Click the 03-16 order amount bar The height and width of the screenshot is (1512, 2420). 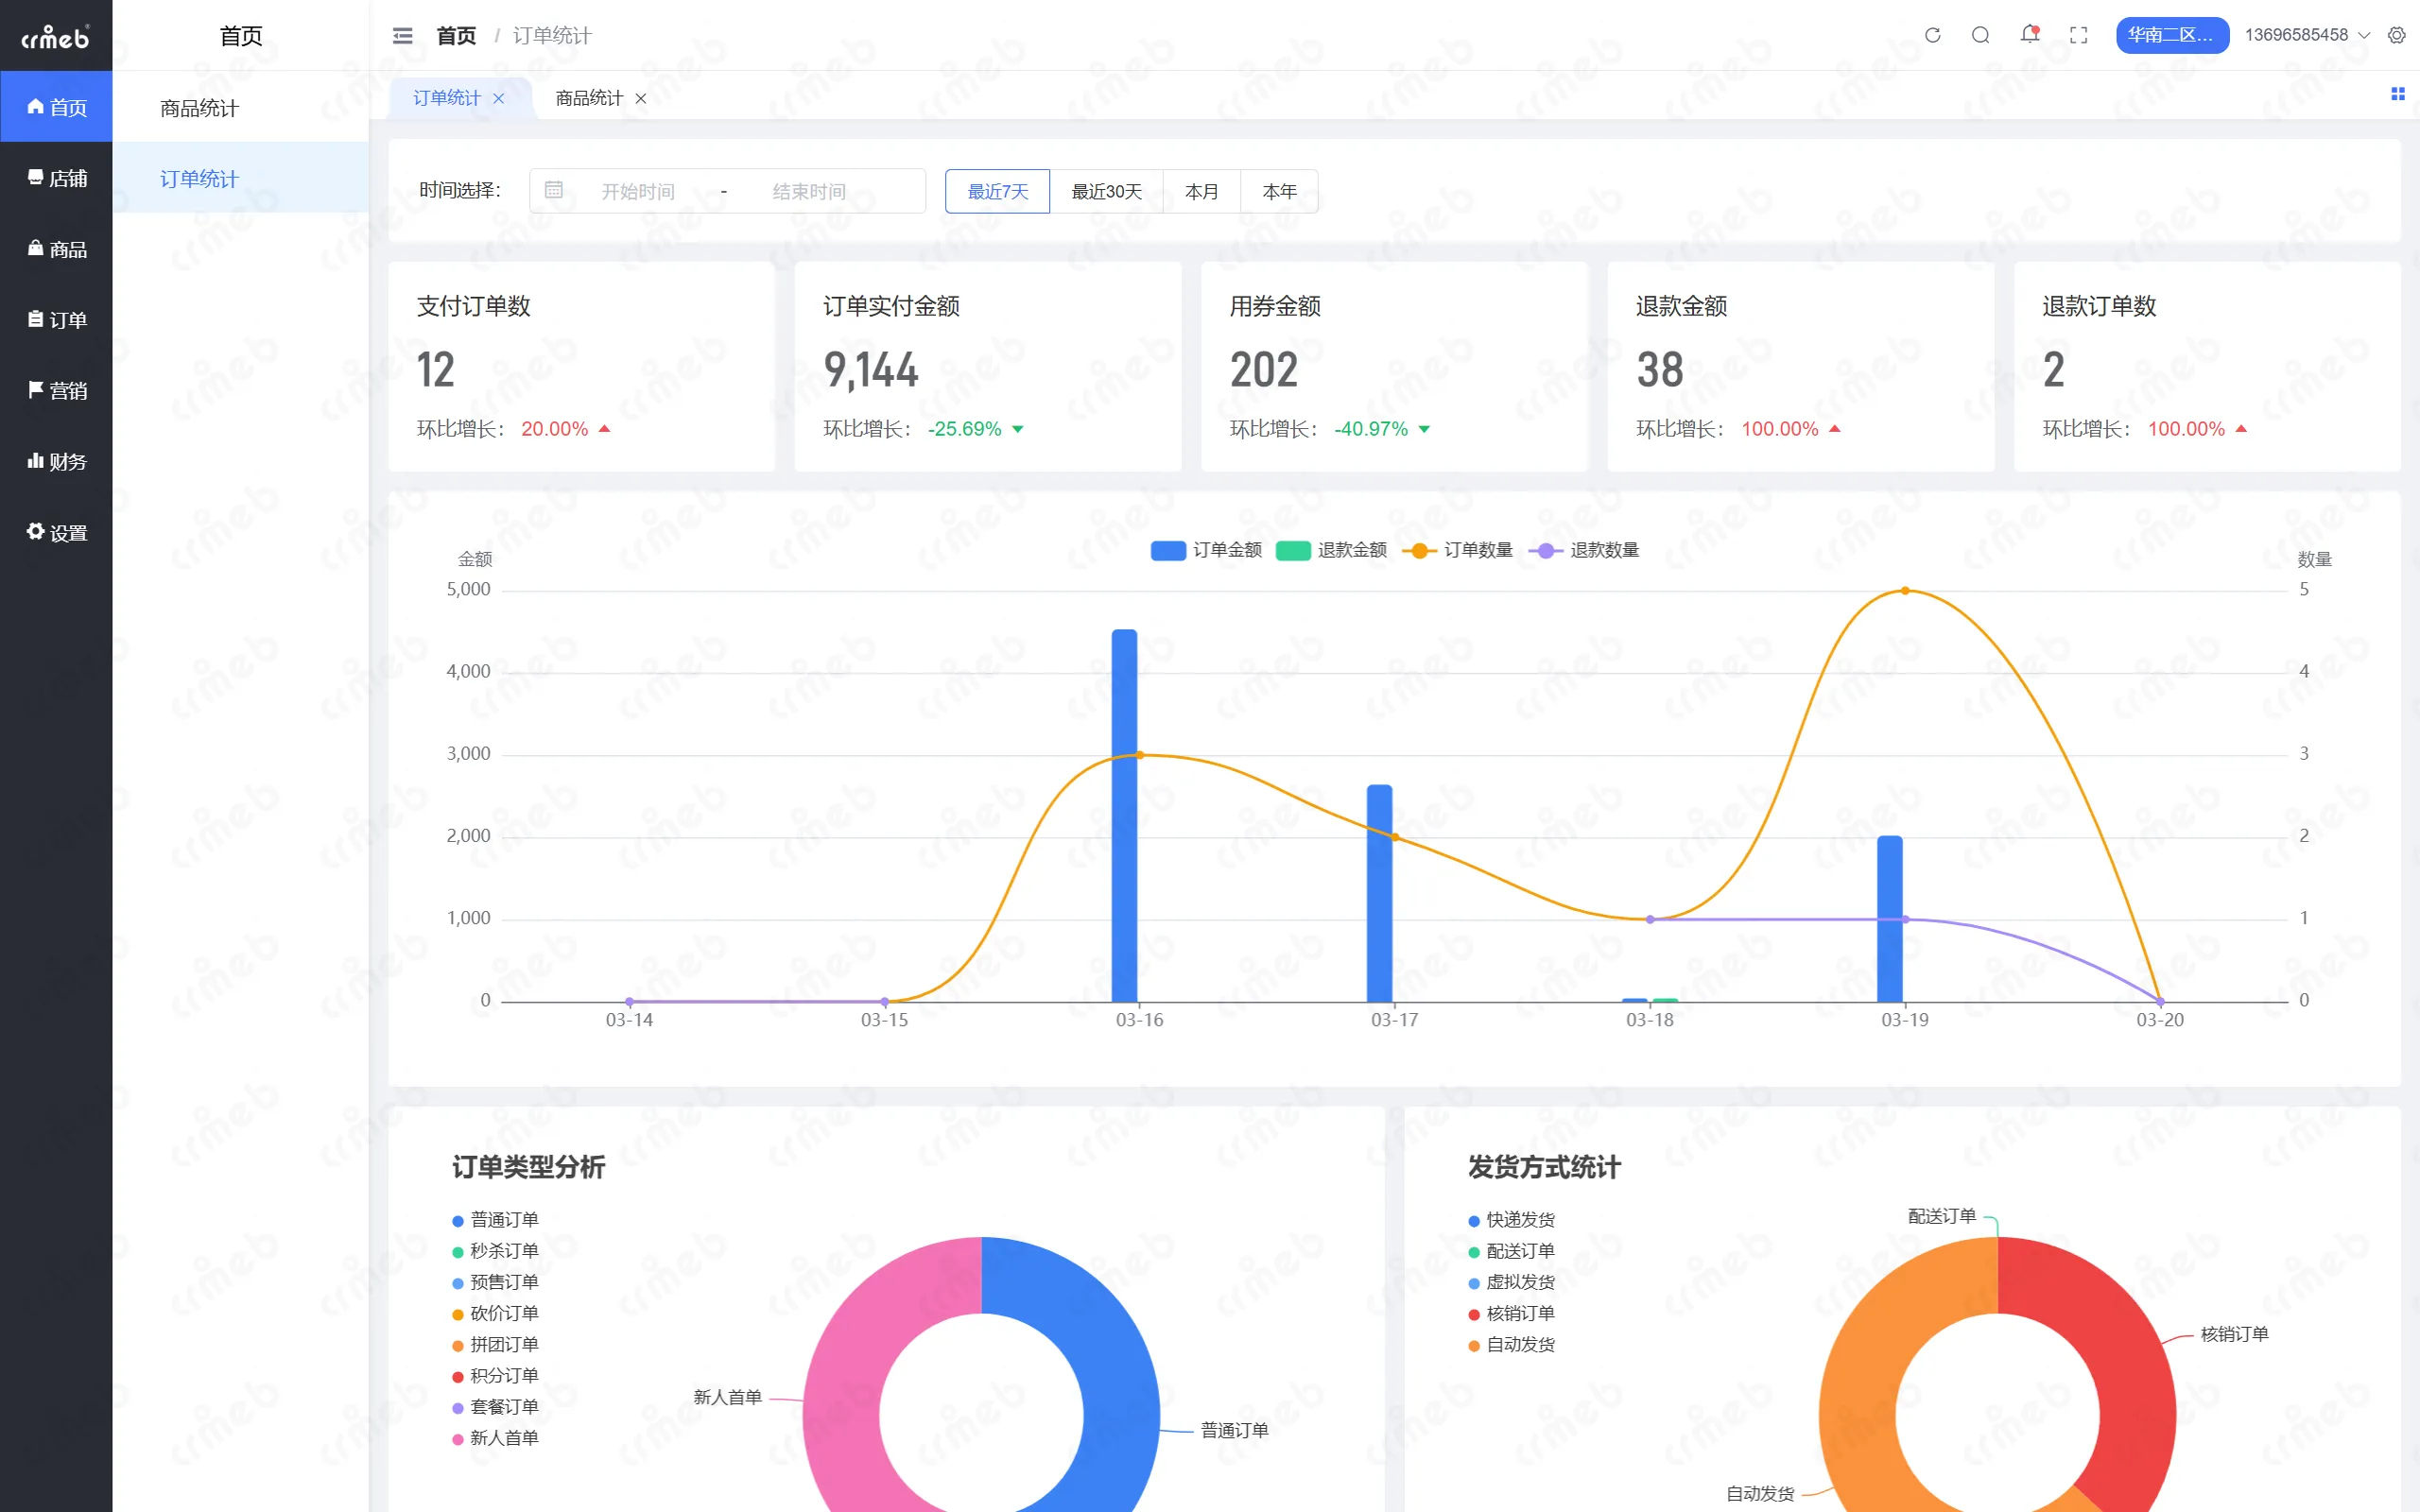point(1124,815)
